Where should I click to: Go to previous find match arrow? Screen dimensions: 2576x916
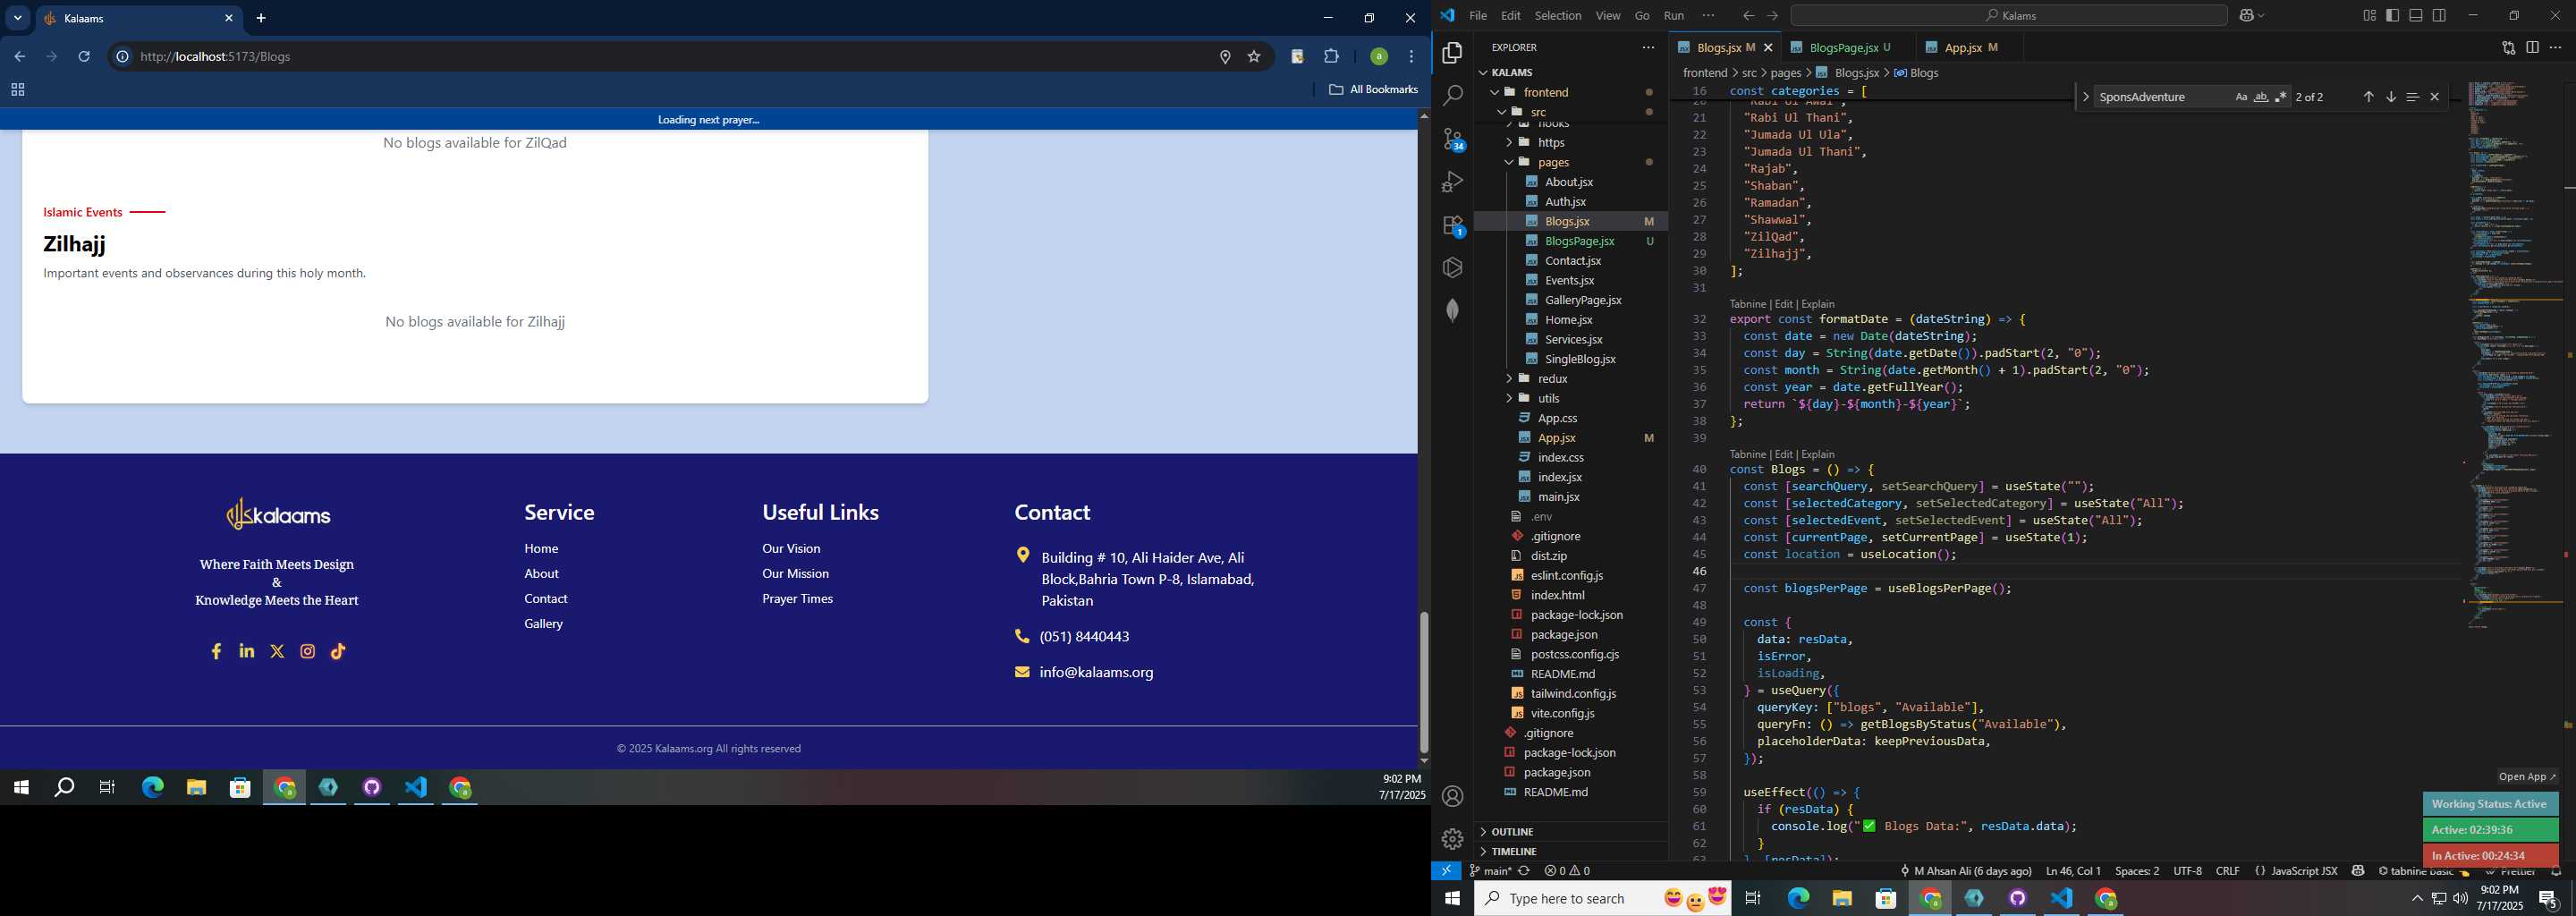pos(2368,97)
